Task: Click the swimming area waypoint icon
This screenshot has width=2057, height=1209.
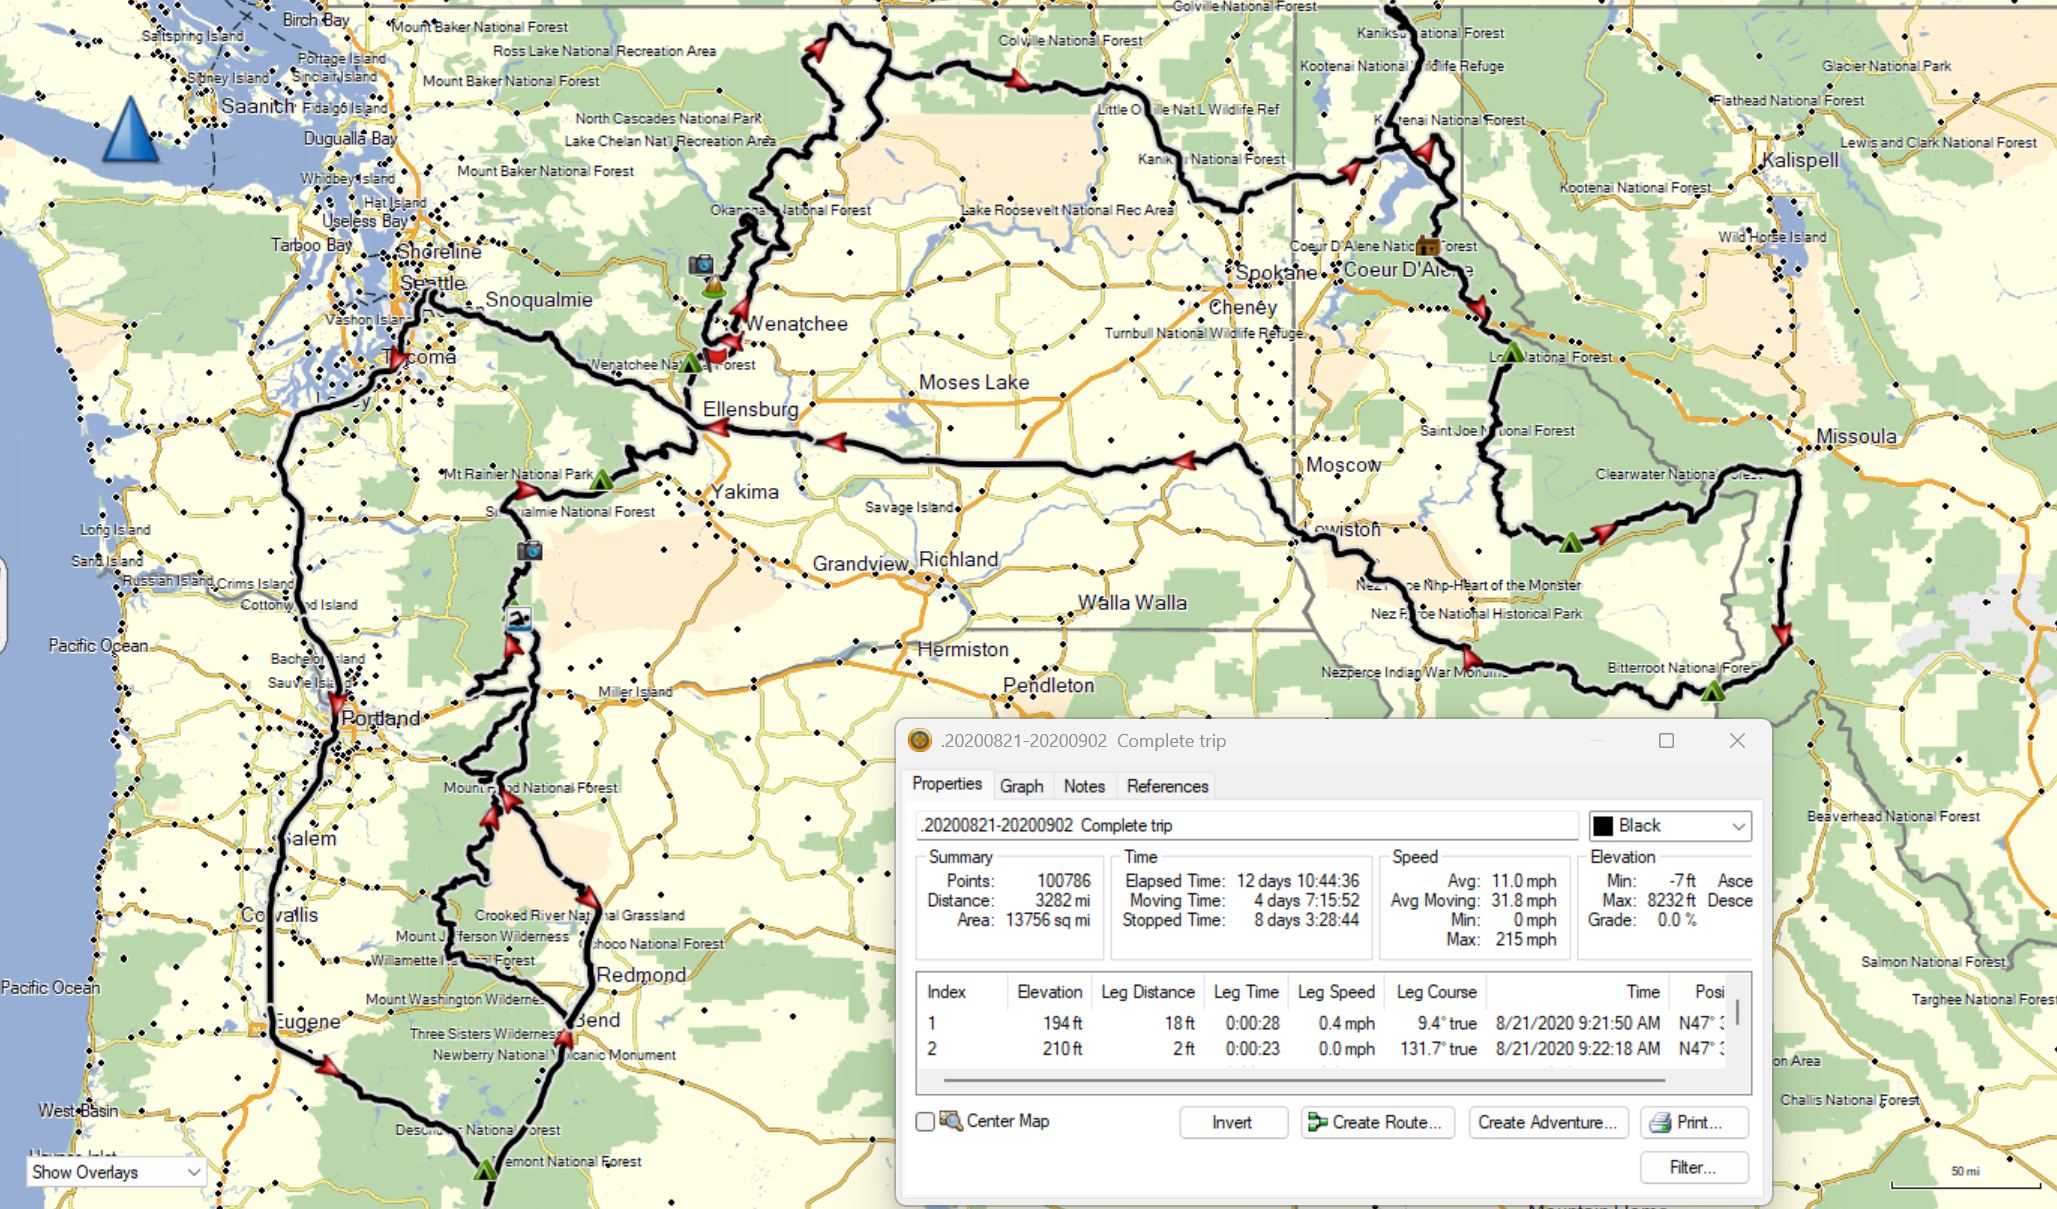Action: click(x=518, y=620)
